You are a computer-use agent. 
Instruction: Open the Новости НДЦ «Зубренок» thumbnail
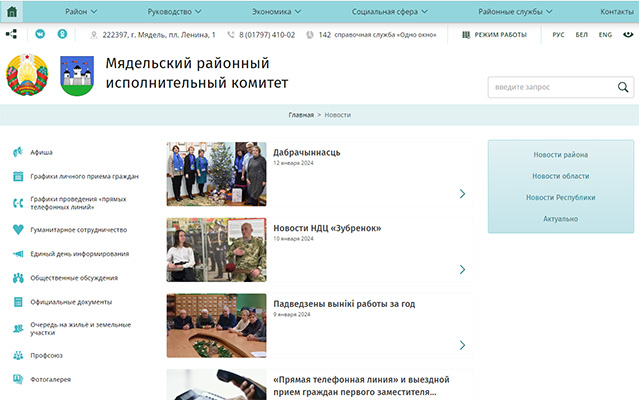(216, 250)
